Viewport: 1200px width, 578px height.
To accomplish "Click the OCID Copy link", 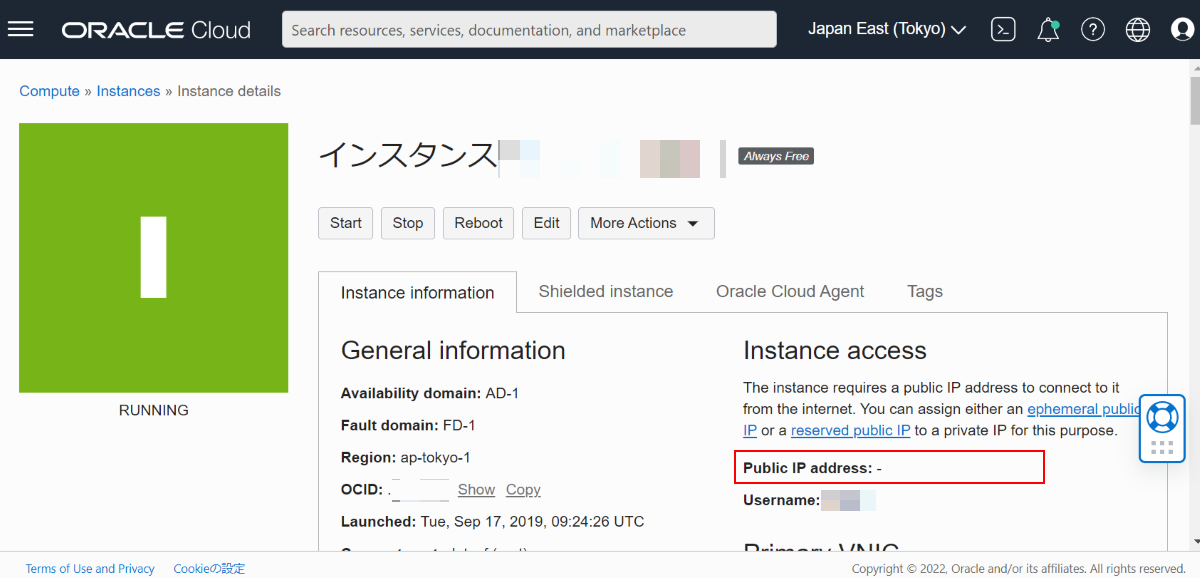I will click(x=523, y=490).
